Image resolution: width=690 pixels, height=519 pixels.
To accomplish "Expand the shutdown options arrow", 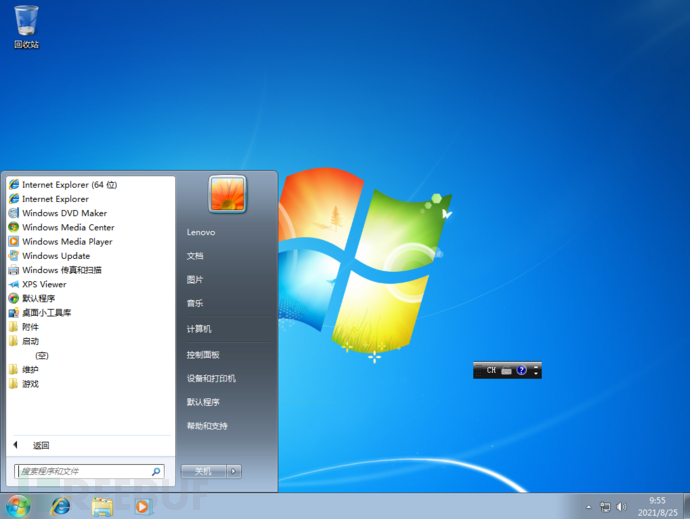I will (x=234, y=471).
